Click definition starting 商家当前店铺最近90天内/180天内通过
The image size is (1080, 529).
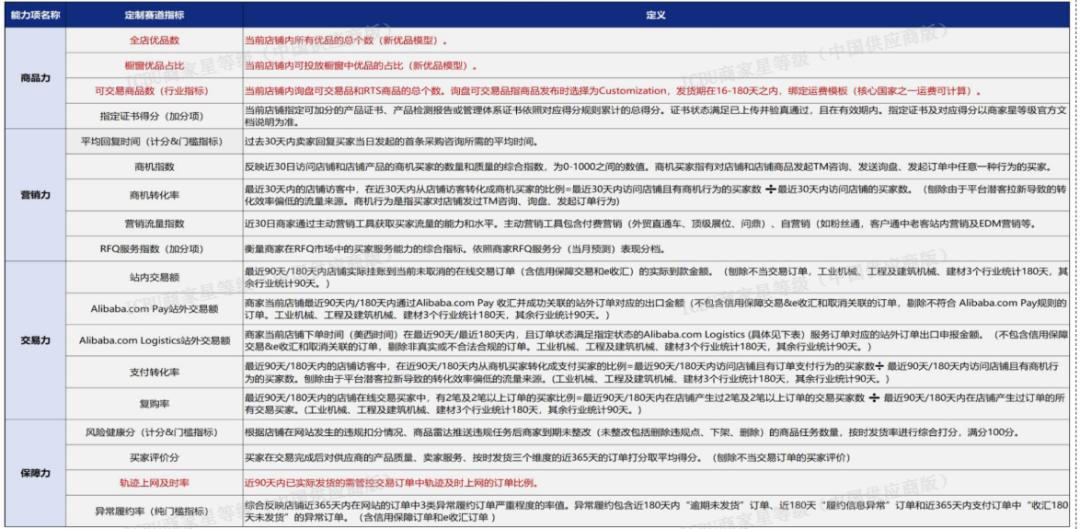pyautogui.click(x=656, y=309)
